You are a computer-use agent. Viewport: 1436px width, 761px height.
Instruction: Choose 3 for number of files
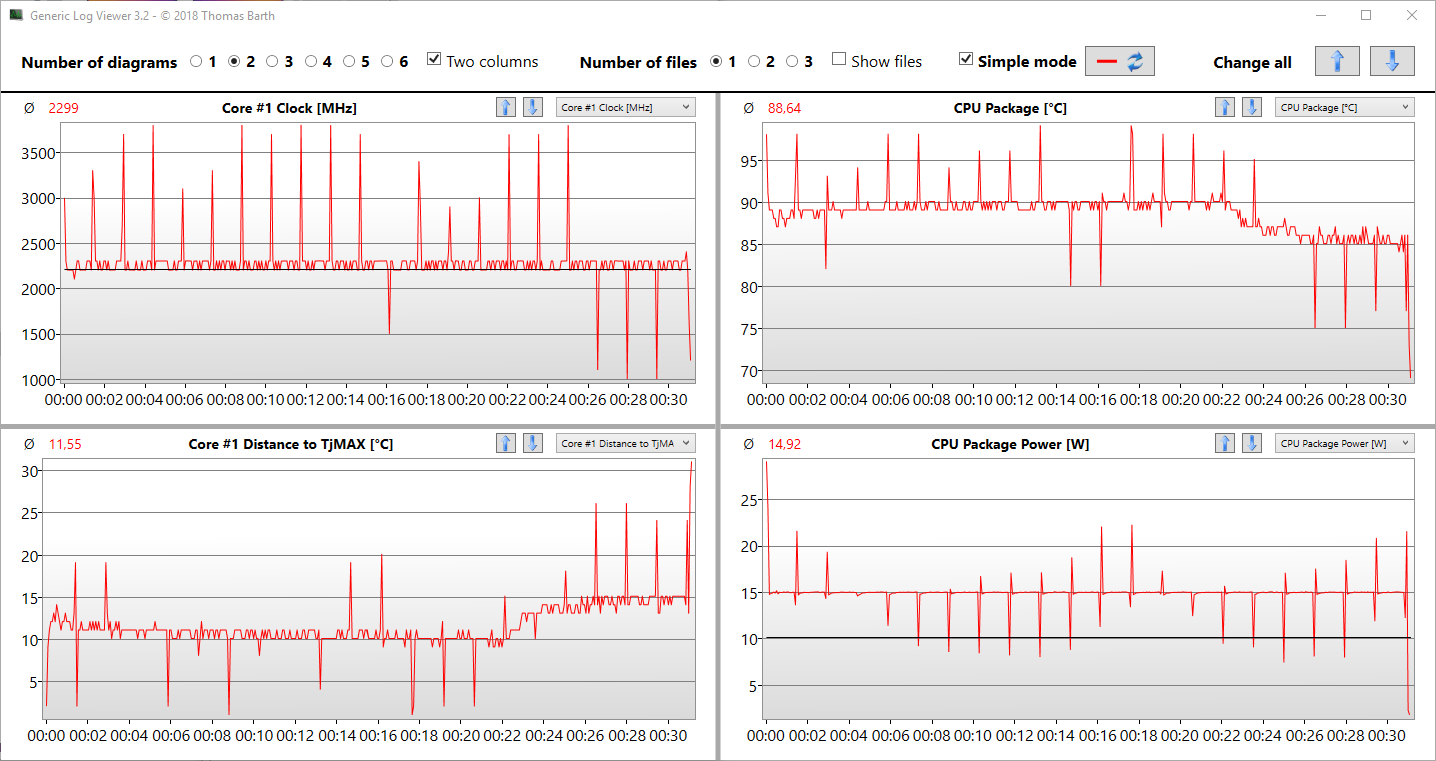(792, 61)
